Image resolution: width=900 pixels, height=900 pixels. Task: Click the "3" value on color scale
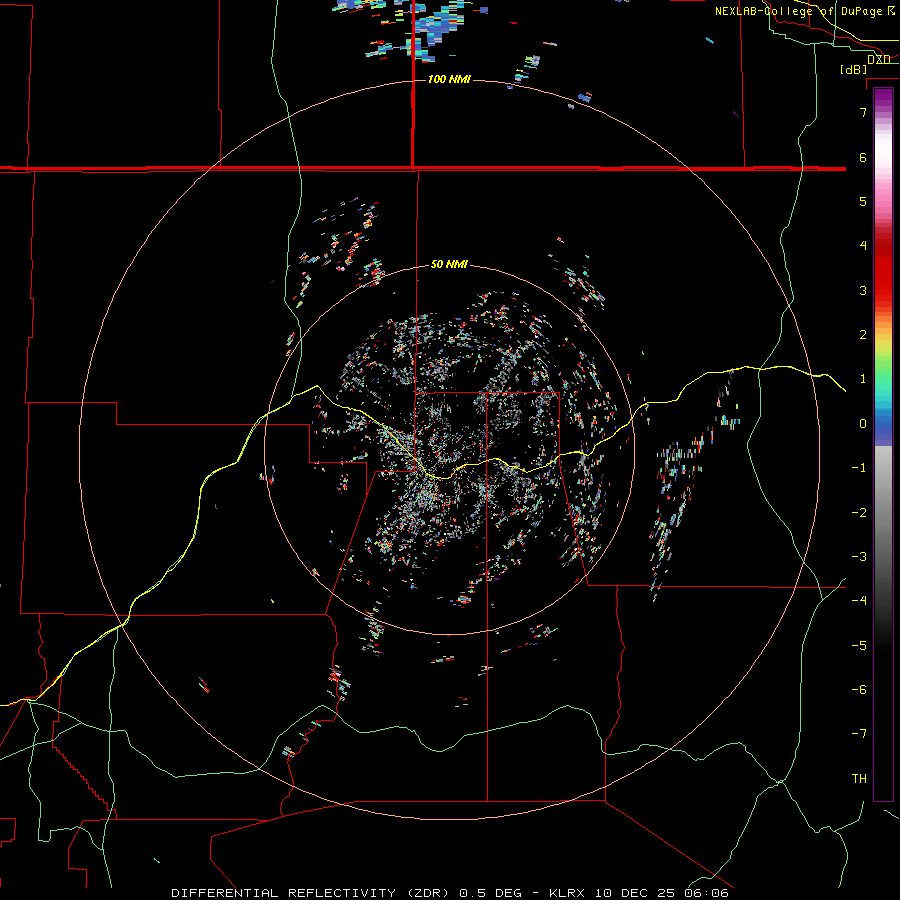tap(863, 290)
